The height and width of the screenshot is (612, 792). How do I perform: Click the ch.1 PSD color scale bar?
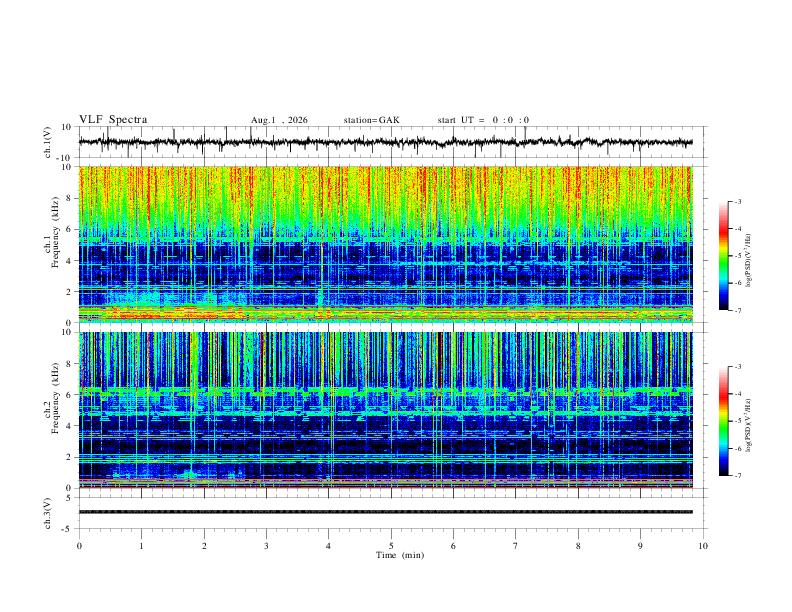[723, 256]
